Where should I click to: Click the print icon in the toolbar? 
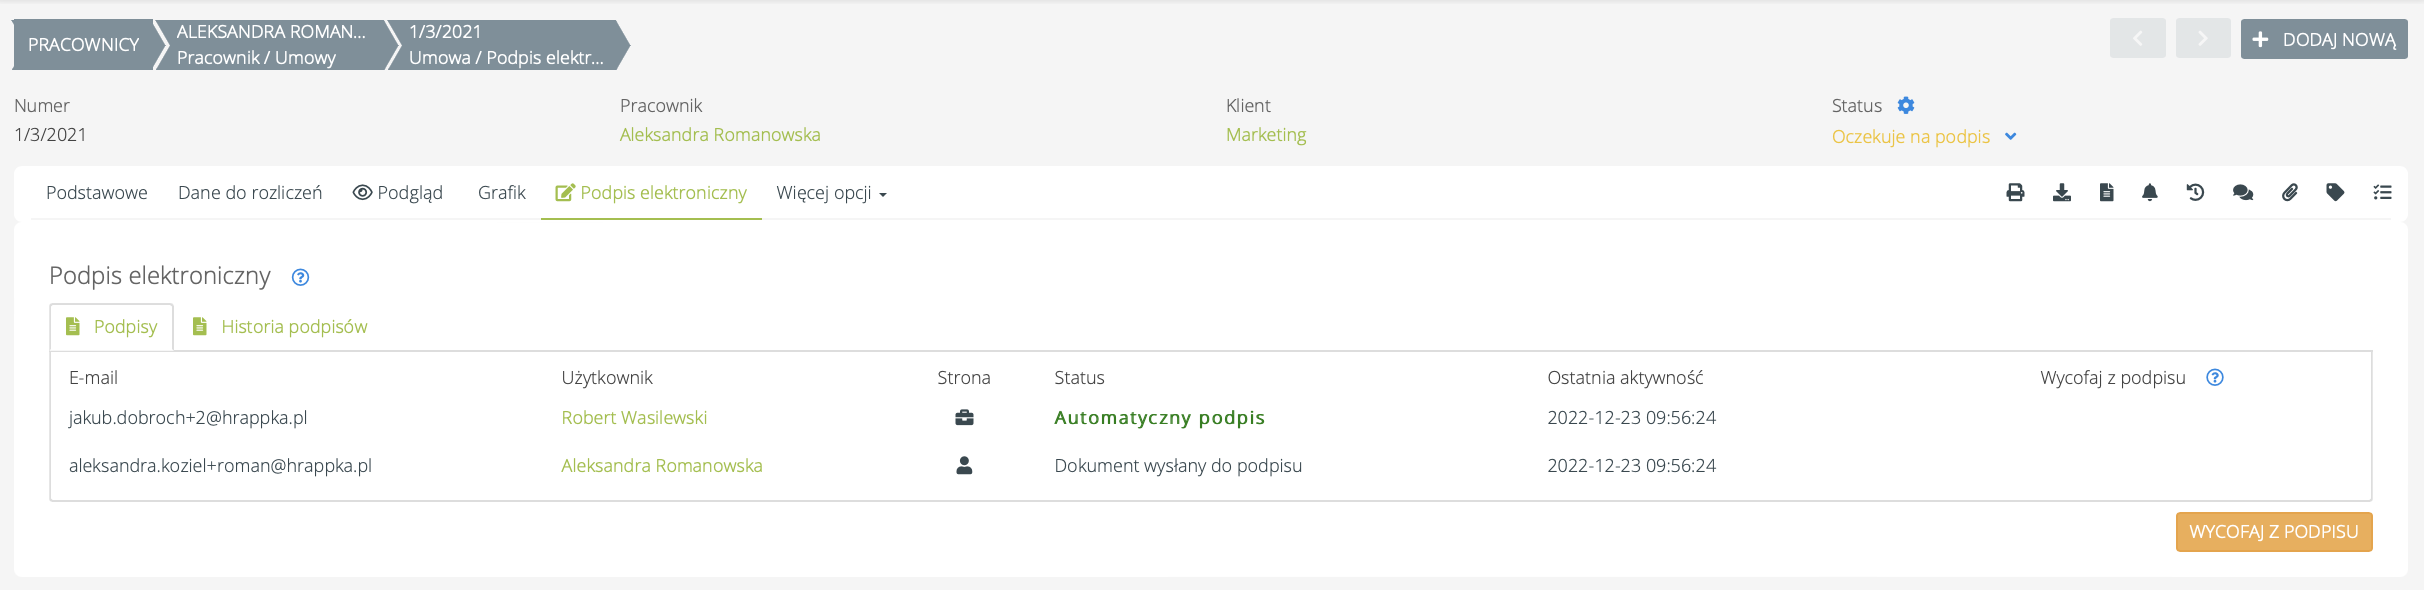click(2015, 193)
